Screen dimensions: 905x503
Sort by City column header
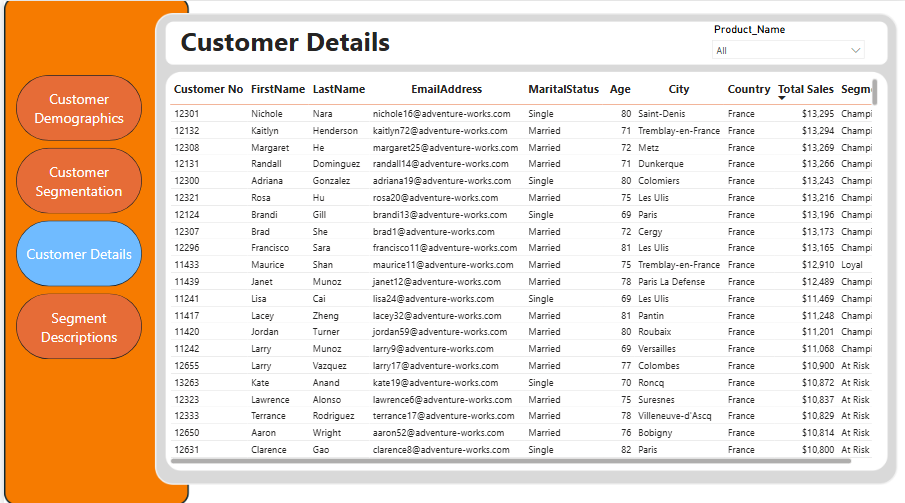679,89
